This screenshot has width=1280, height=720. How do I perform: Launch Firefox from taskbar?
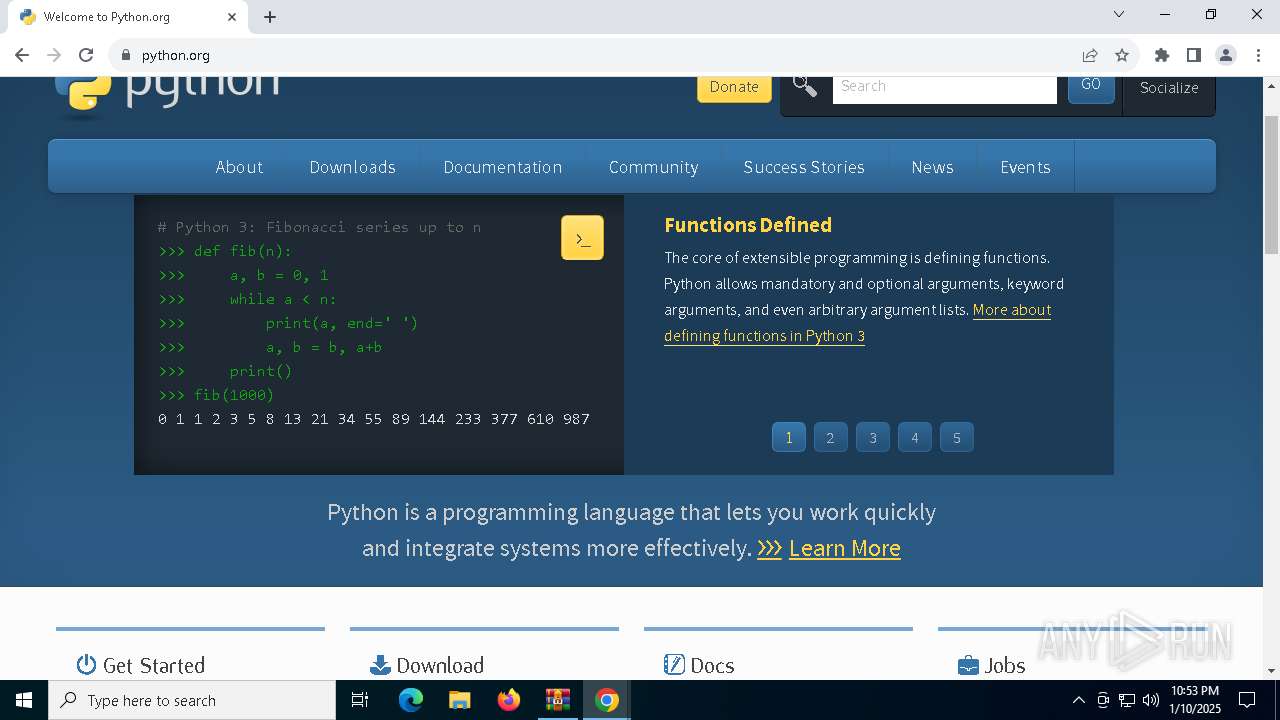click(509, 700)
